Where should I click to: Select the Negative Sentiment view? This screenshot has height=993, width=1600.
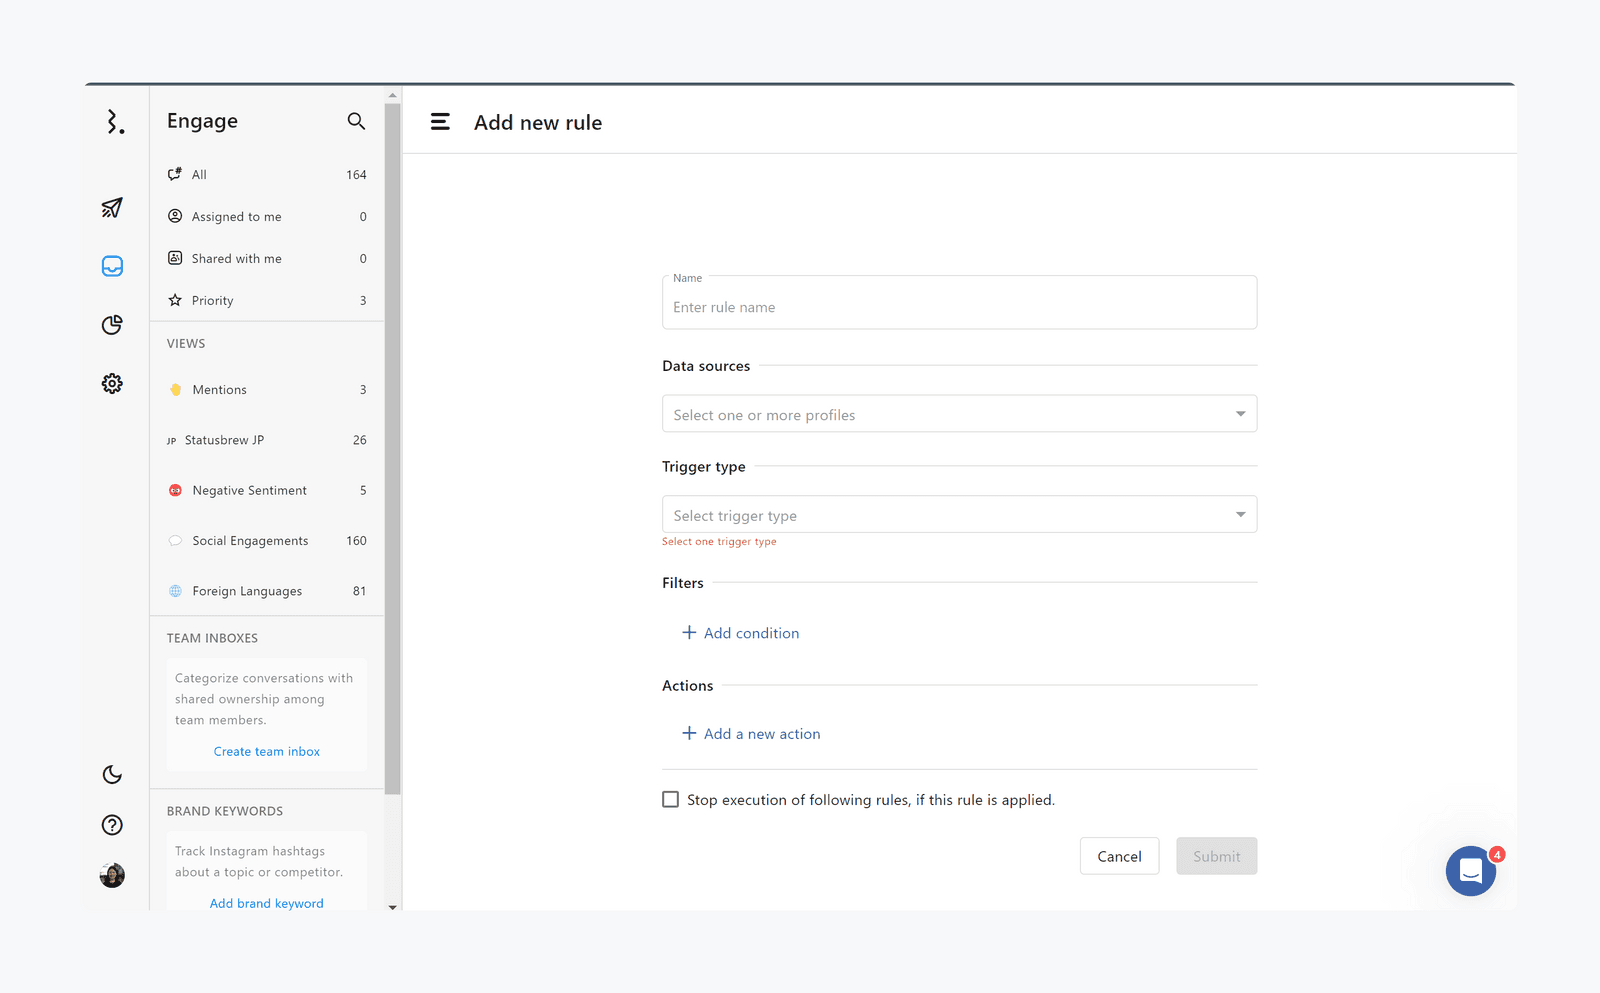[x=249, y=491]
